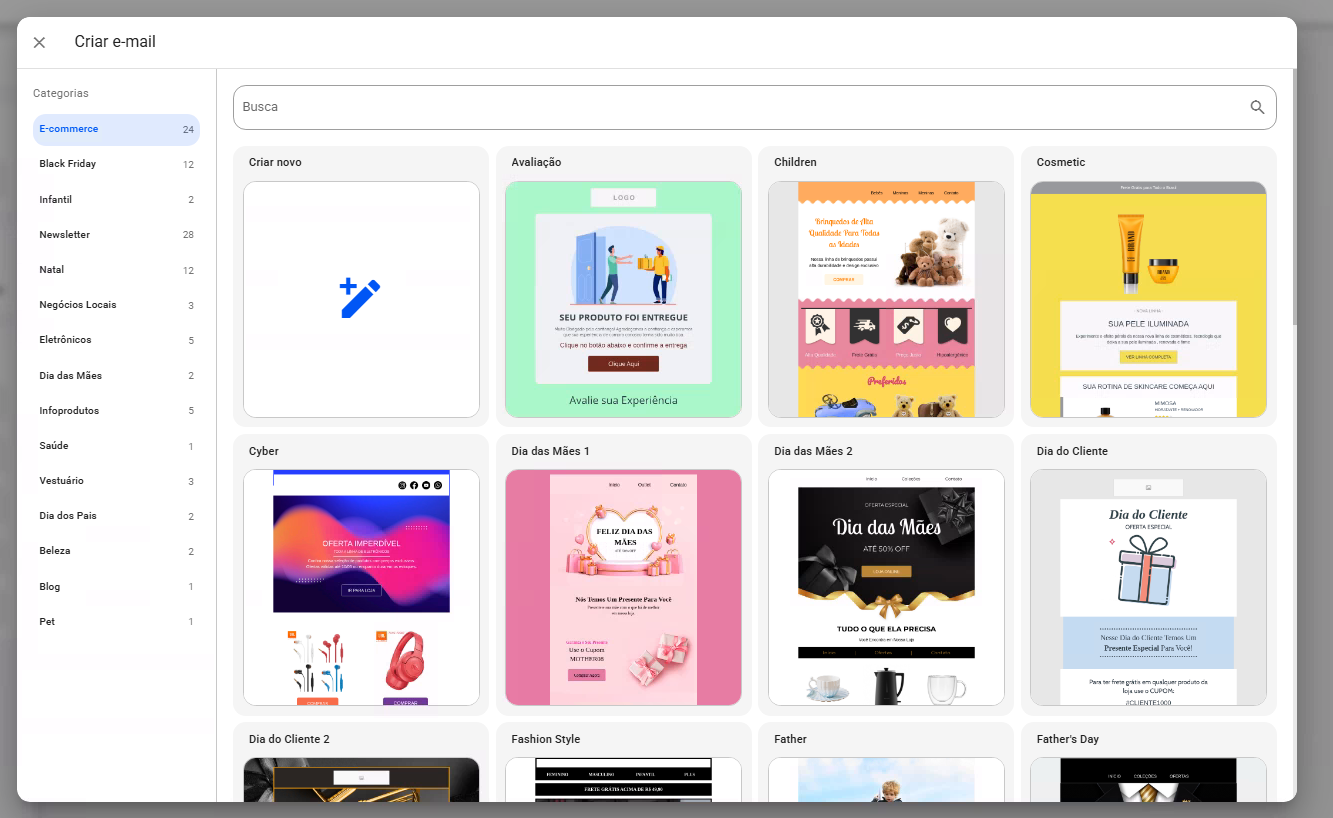This screenshot has height=818, width=1333.
Task: Choose the Cosmetic template thumbnail
Action: (x=1148, y=299)
